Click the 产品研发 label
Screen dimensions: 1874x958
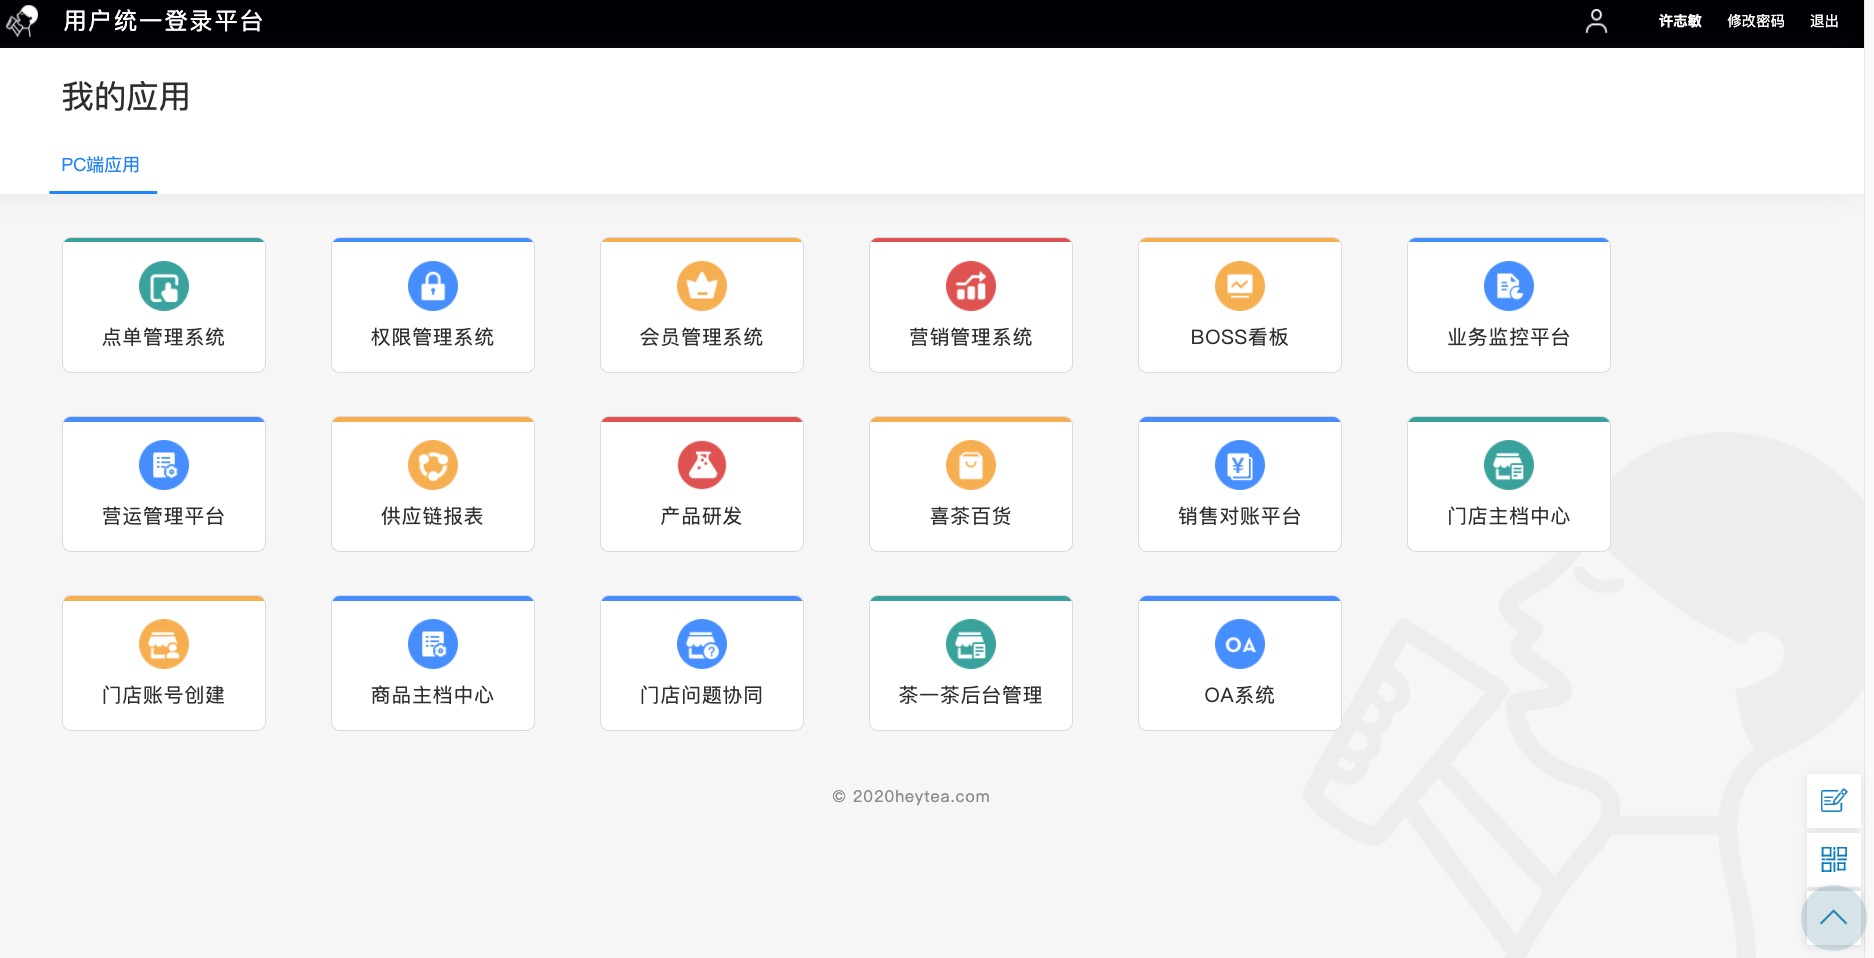702,516
